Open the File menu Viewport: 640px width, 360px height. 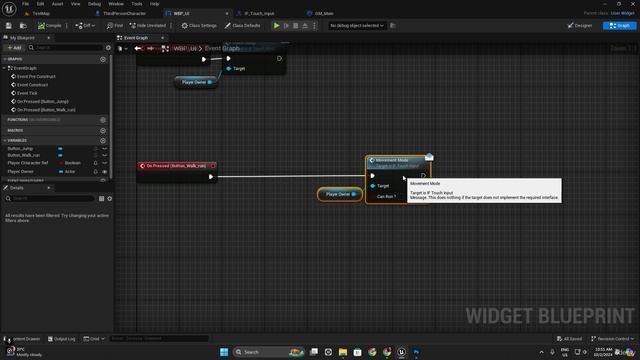click(x=25, y=4)
